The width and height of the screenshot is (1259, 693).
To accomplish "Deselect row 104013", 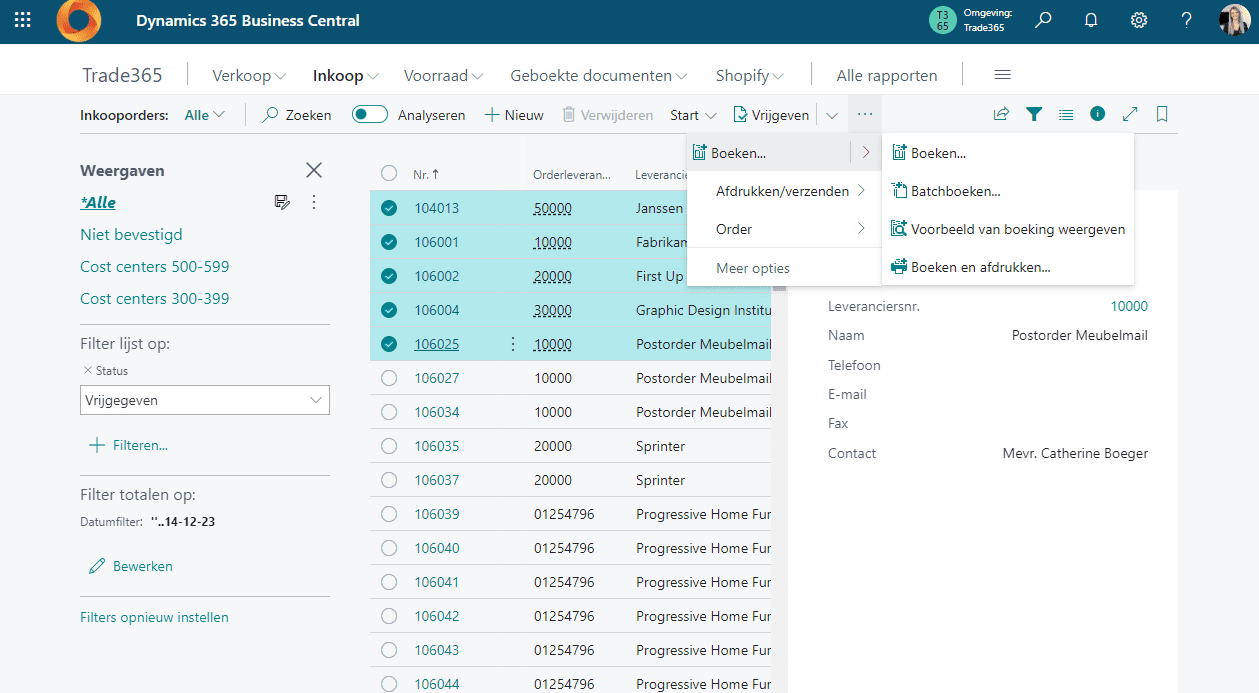I will (389, 208).
